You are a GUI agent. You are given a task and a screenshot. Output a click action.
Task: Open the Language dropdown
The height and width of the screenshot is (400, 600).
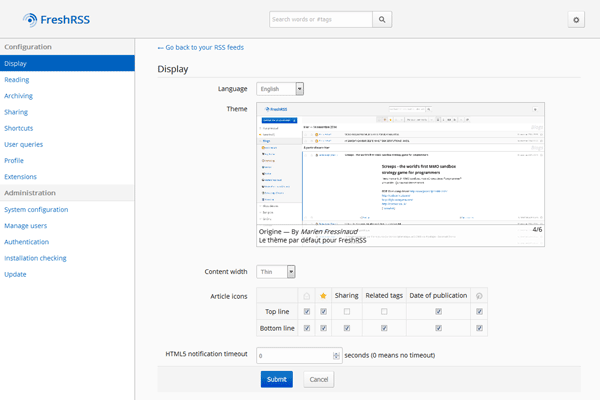(280, 89)
